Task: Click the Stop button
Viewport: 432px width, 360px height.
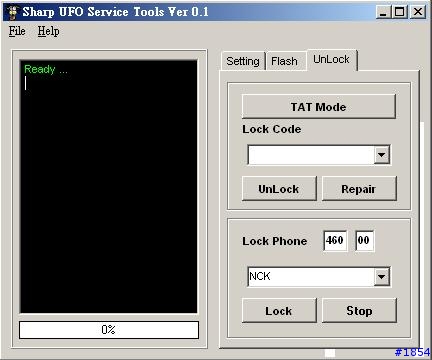Action: (x=359, y=311)
